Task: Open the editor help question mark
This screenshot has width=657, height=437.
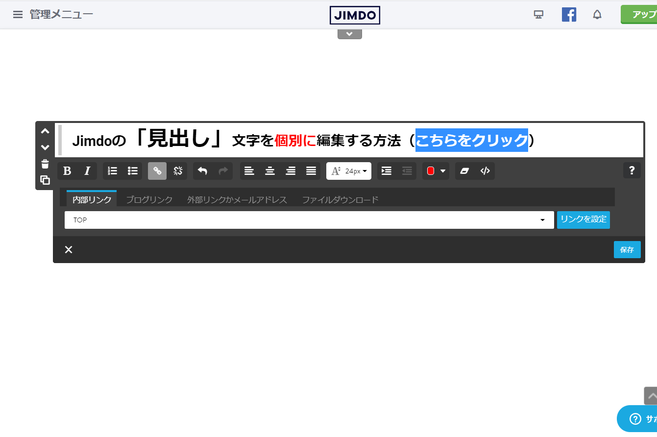Action: pyautogui.click(x=631, y=171)
